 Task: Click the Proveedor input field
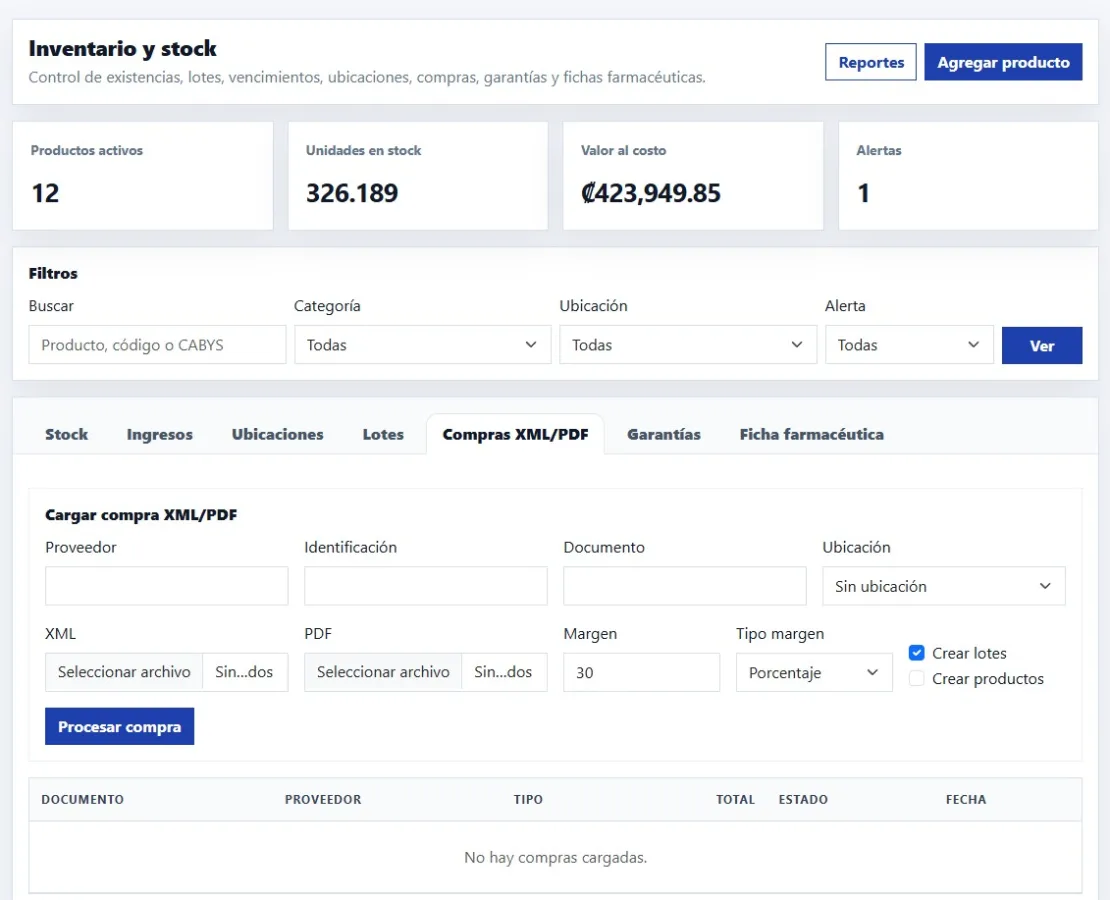pyautogui.click(x=166, y=586)
